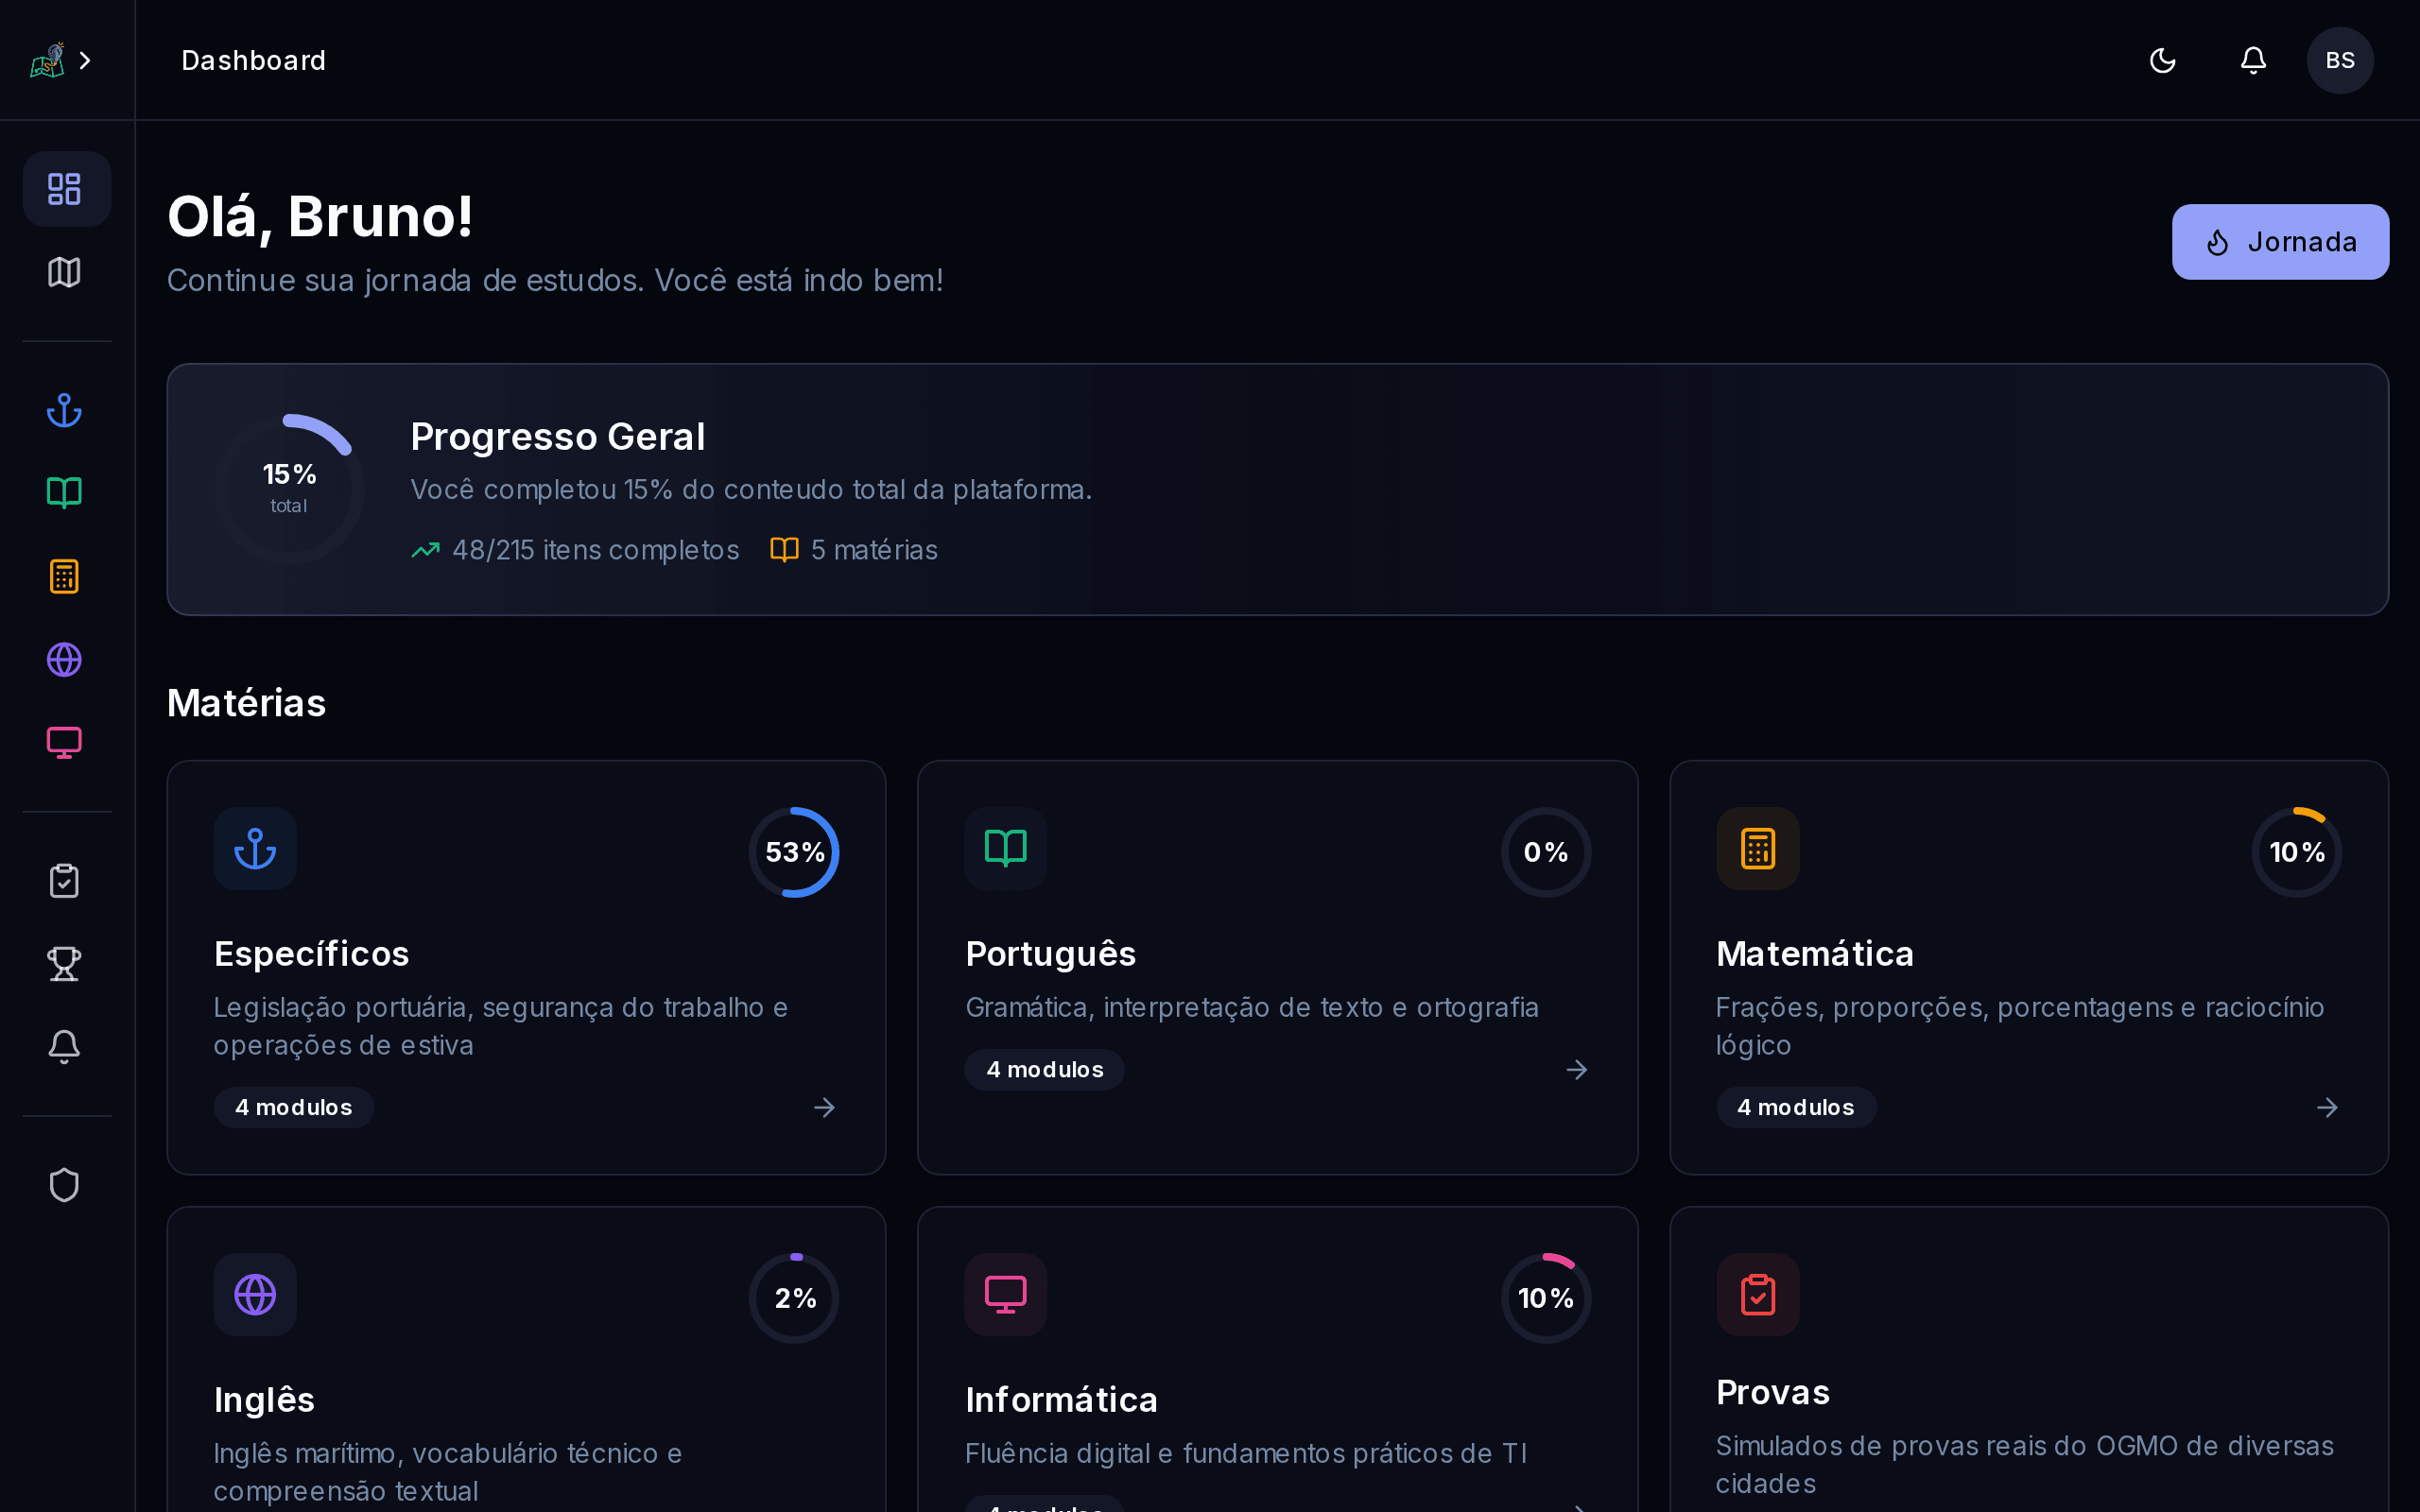This screenshot has width=2420, height=1512.
Task: Switch to the Dashboard tab in top bar
Action: [x=253, y=60]
